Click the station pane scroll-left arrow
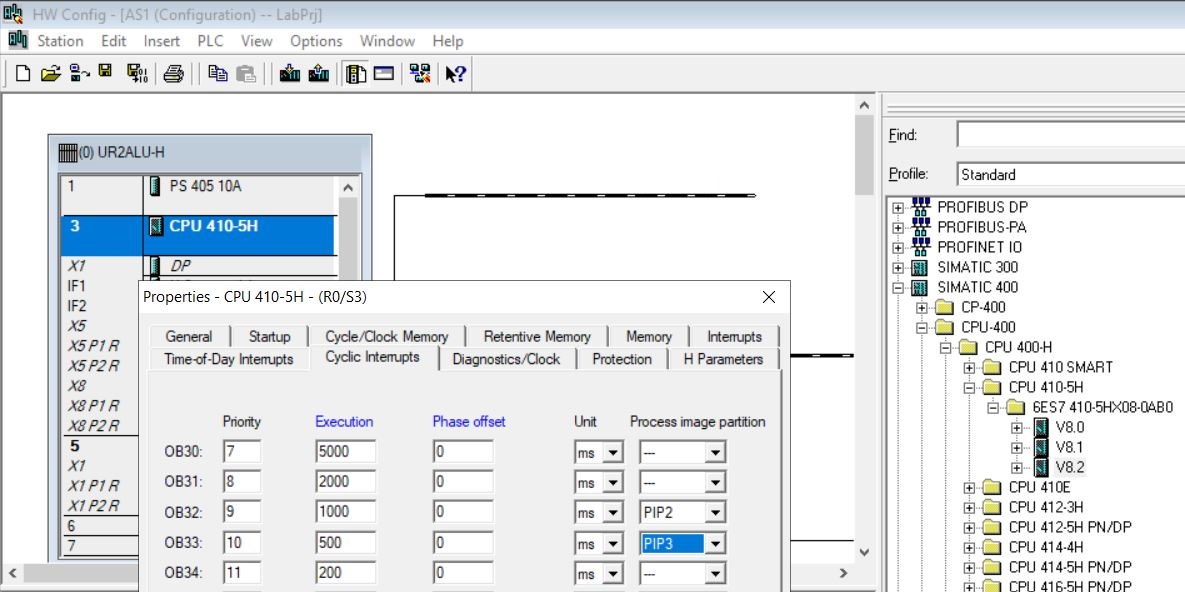The image size is (1185, 592). [x=11, y=572]
